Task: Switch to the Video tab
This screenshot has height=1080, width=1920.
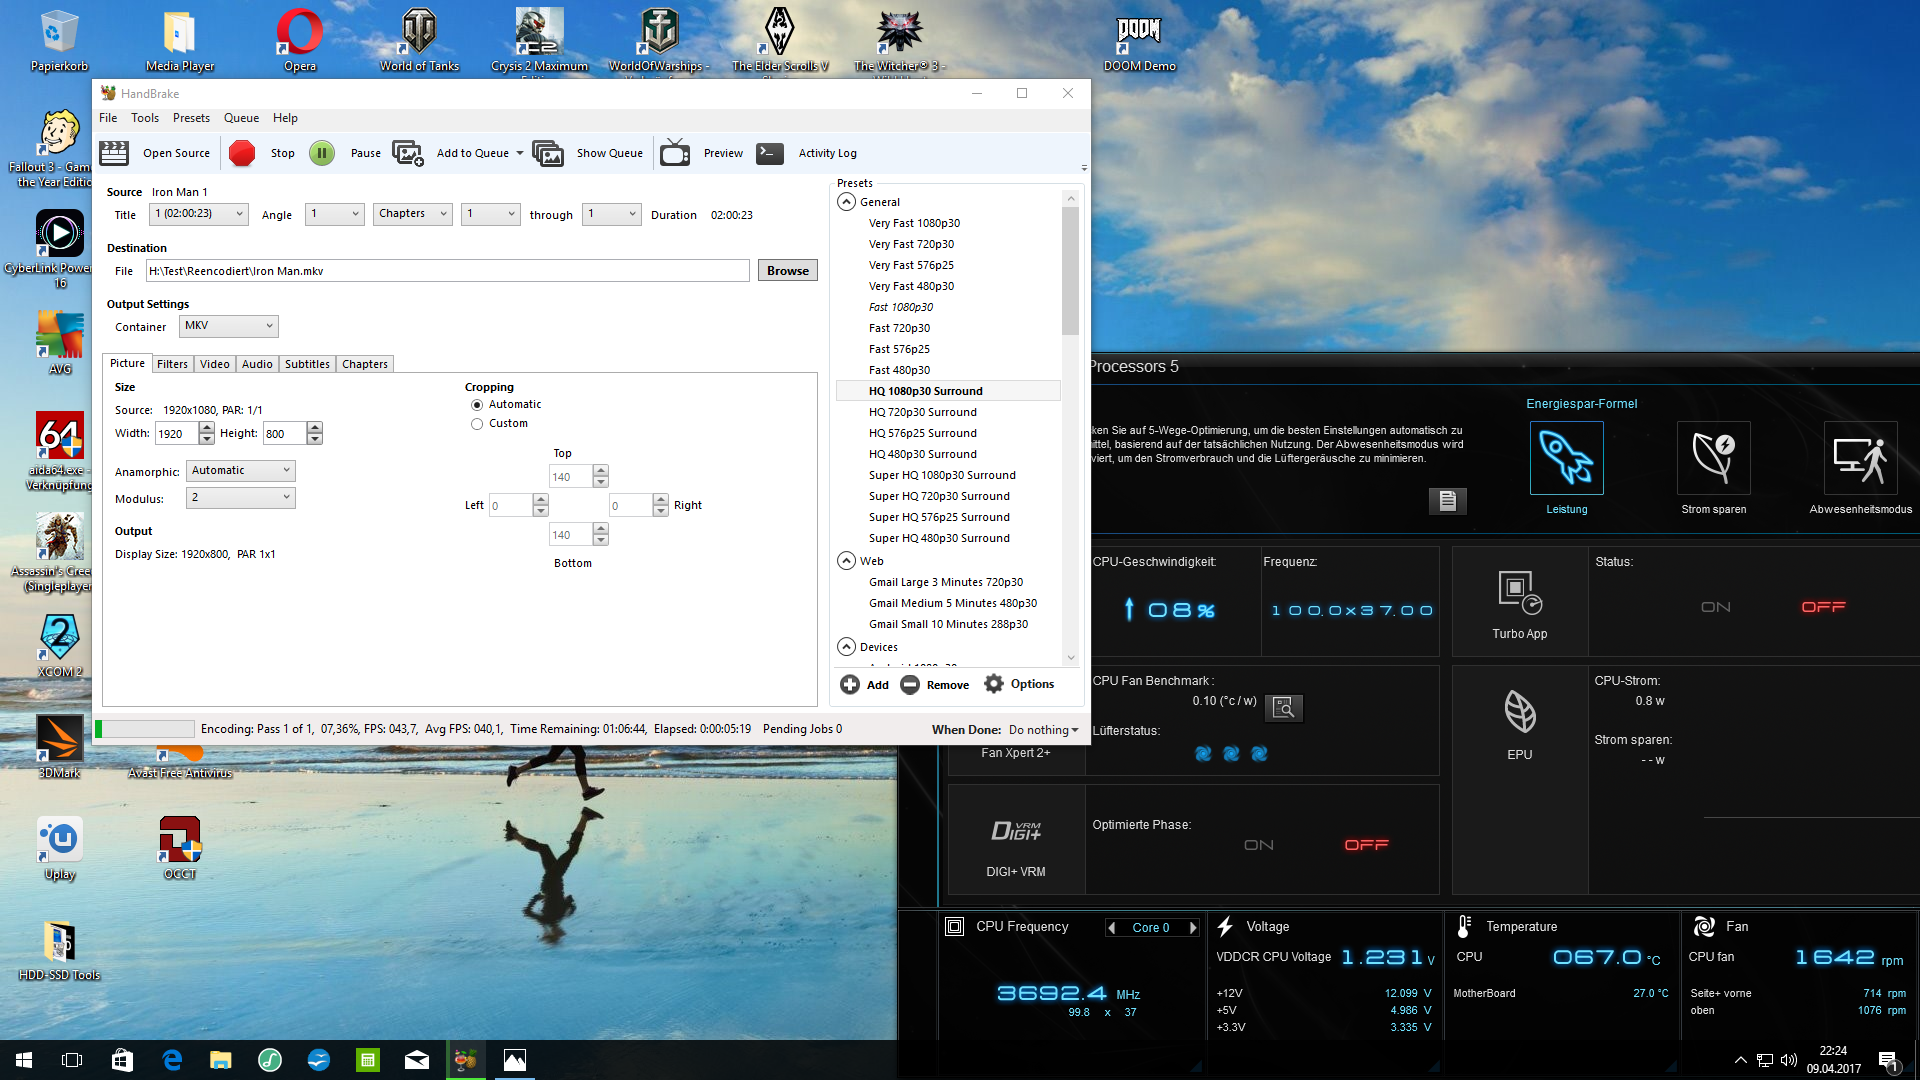Action: pos(214,364)
